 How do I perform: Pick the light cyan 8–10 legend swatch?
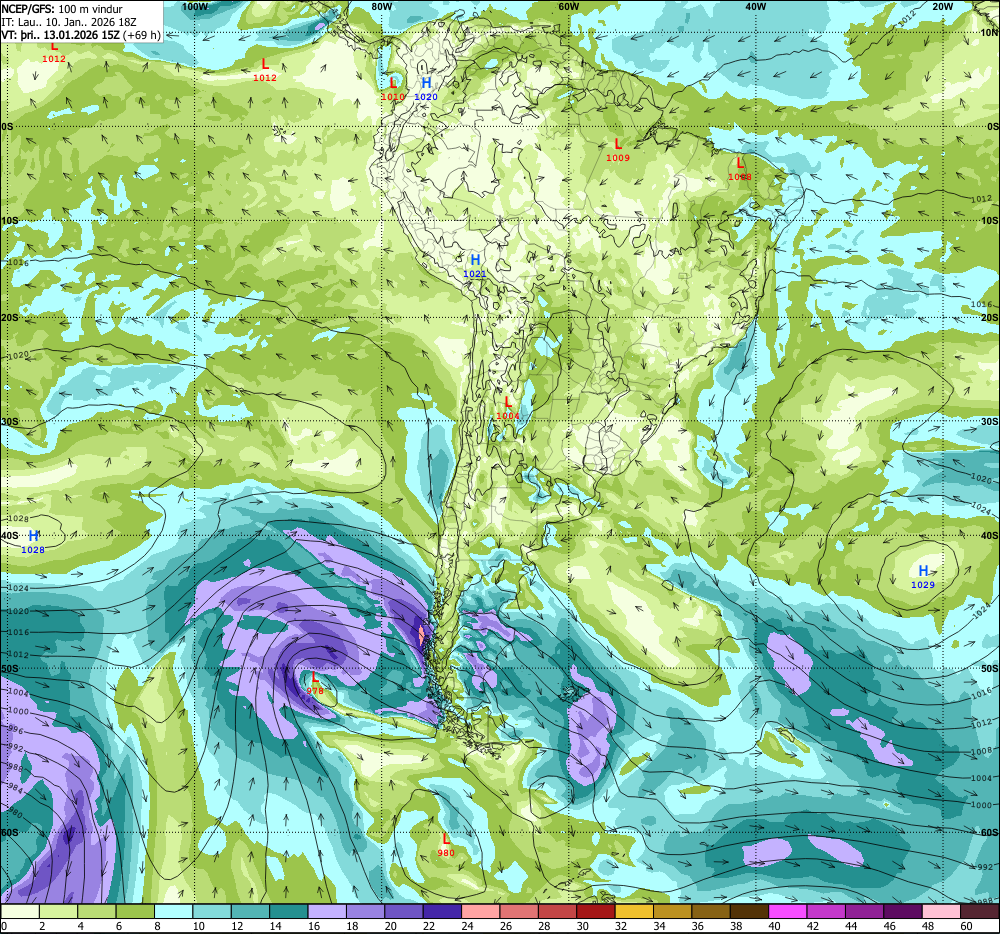pyautogui.click(x=173, y=911)
